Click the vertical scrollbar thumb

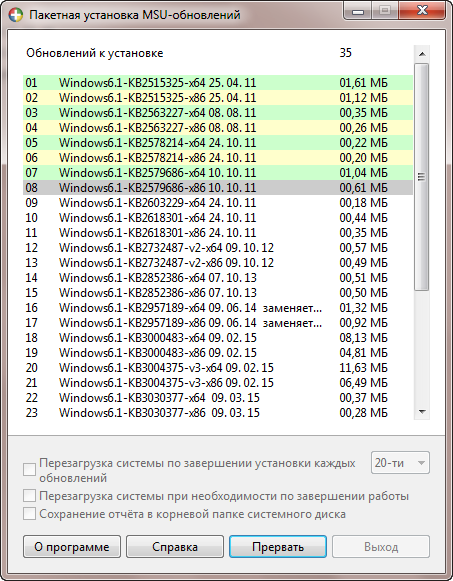422,177
